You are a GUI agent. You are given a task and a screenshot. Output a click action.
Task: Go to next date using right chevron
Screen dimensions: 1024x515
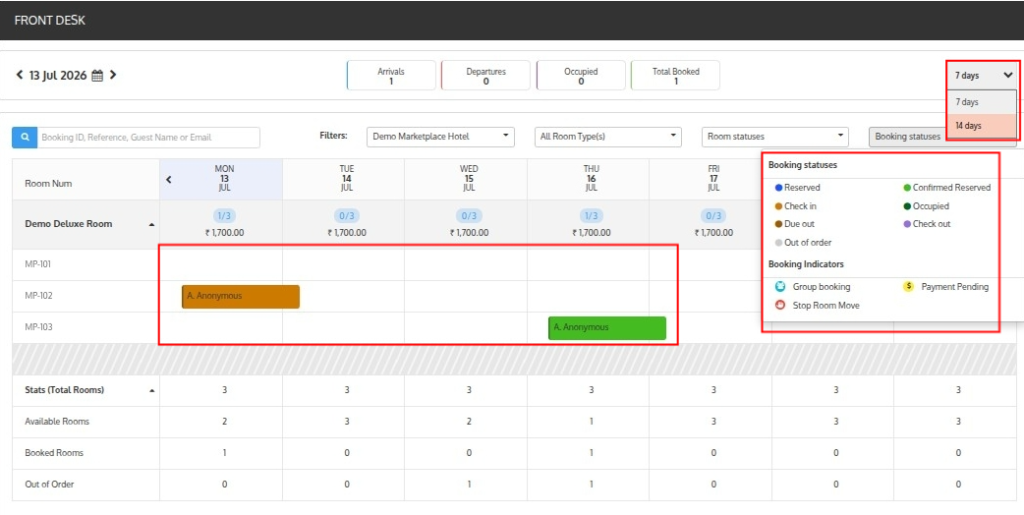(113, 75)
